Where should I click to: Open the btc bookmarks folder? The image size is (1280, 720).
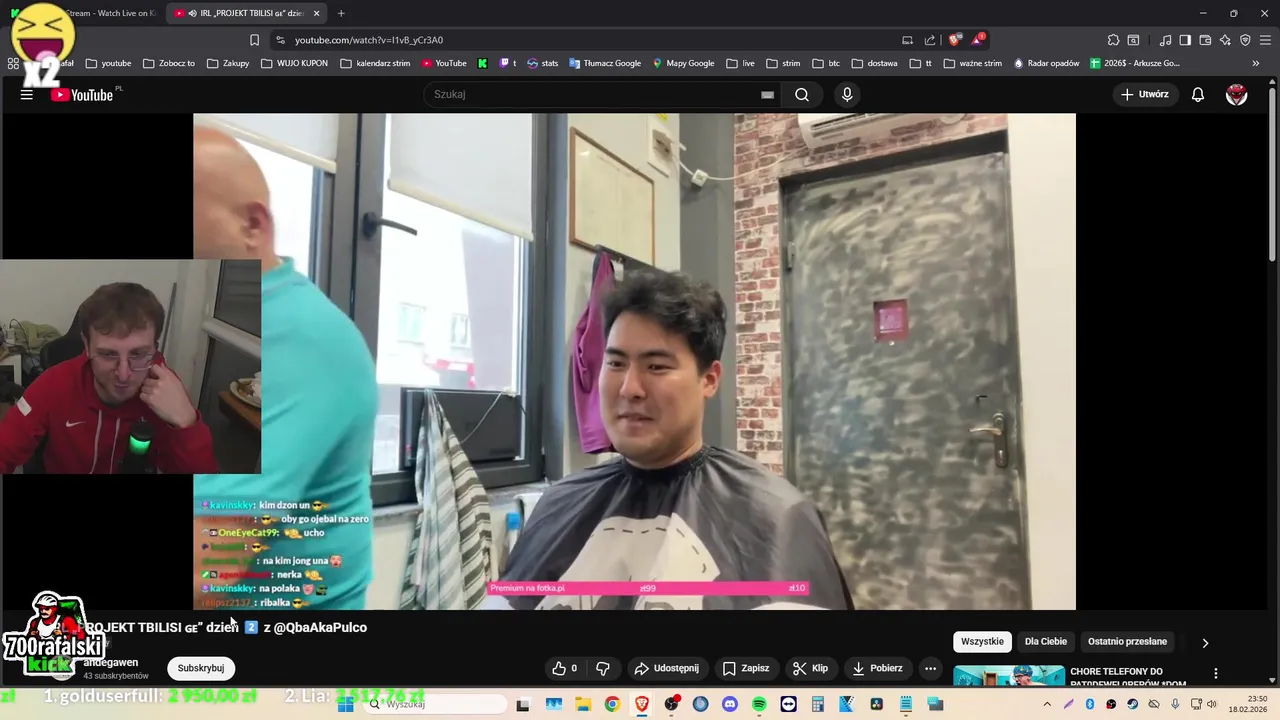pyautogui.click(x=827, y=63)
